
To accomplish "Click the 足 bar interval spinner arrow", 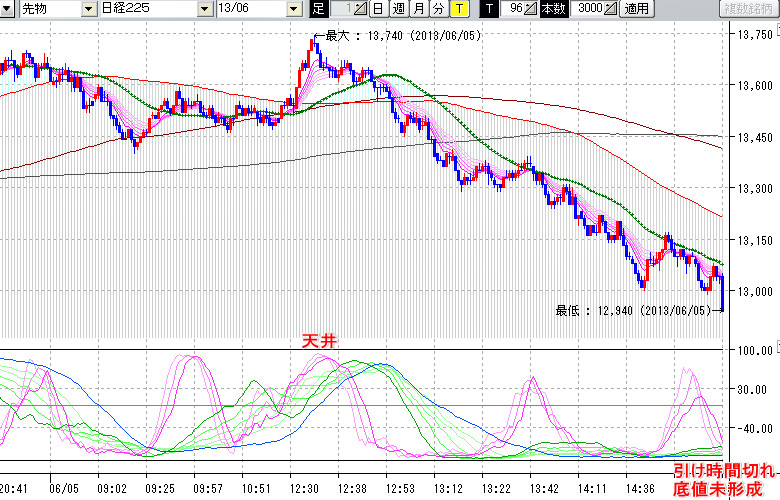I will [x=361, y=9].
